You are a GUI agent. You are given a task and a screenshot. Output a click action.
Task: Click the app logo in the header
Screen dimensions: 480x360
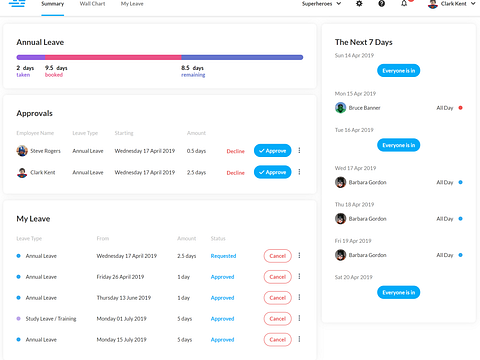[x=17, y=4]
